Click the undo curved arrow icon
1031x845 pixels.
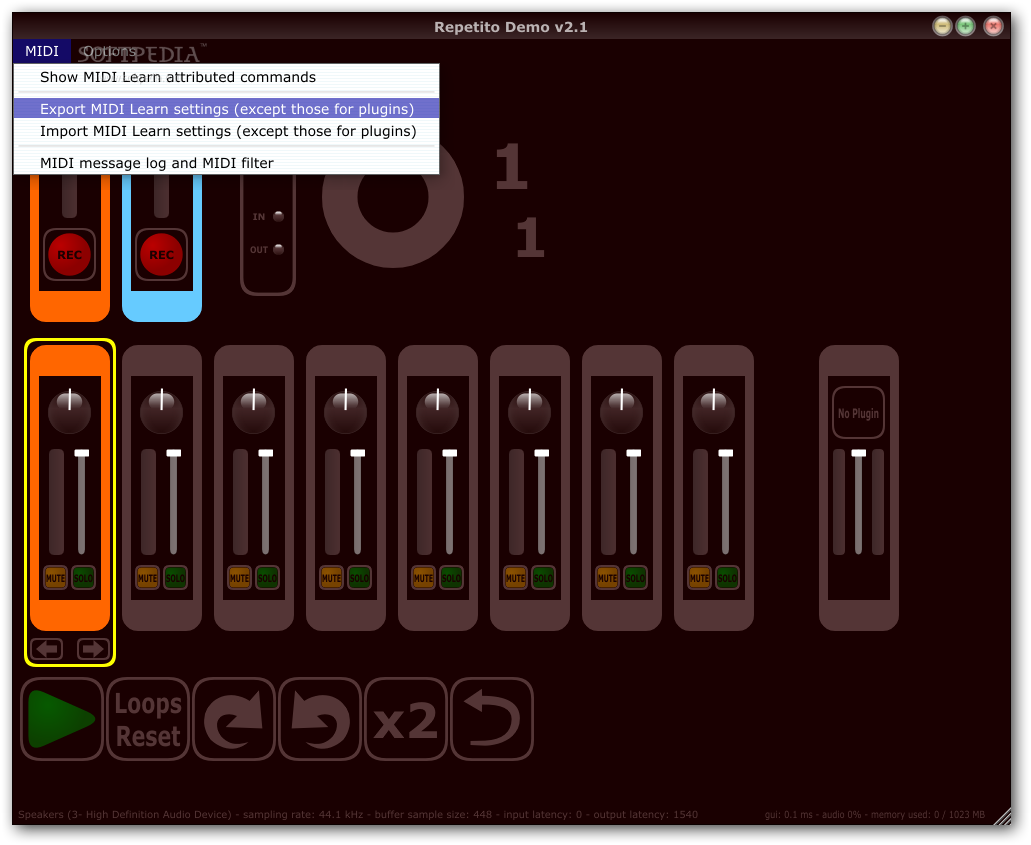pyautogui.click(x=320, y=719)
